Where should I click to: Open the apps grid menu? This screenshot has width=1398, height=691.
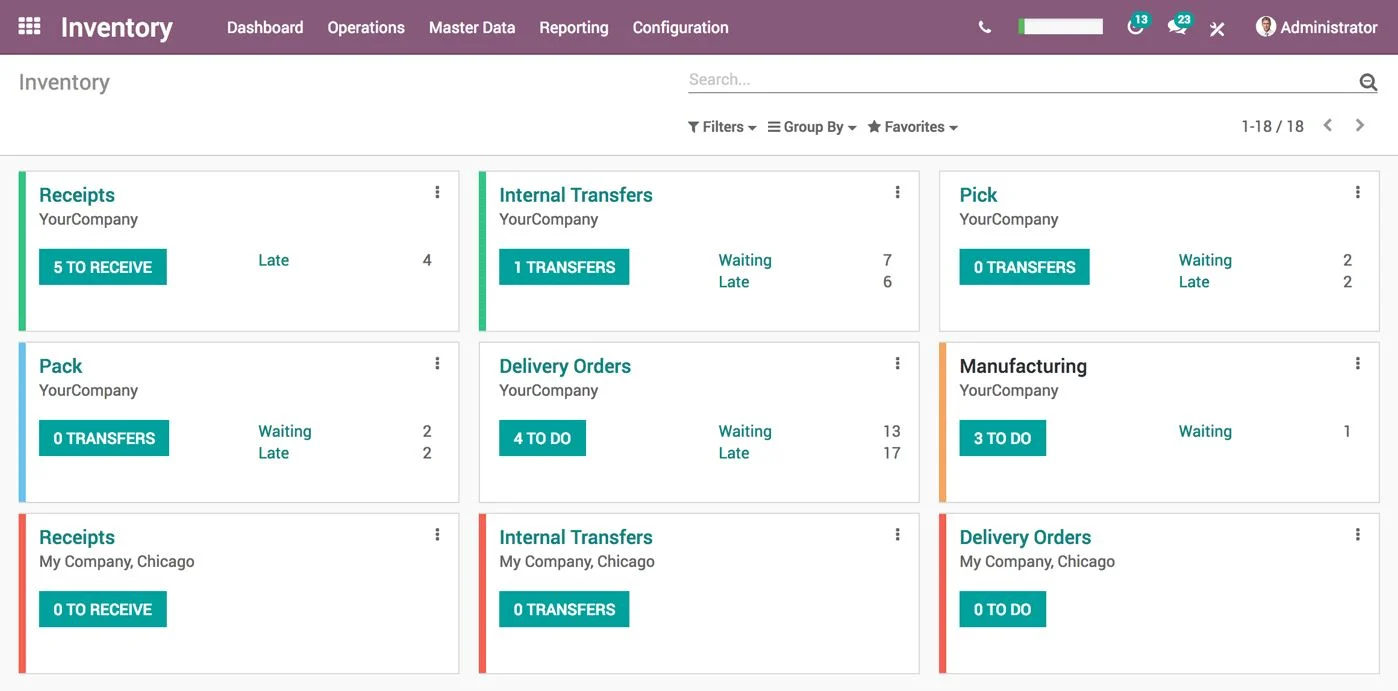(27, 25)
